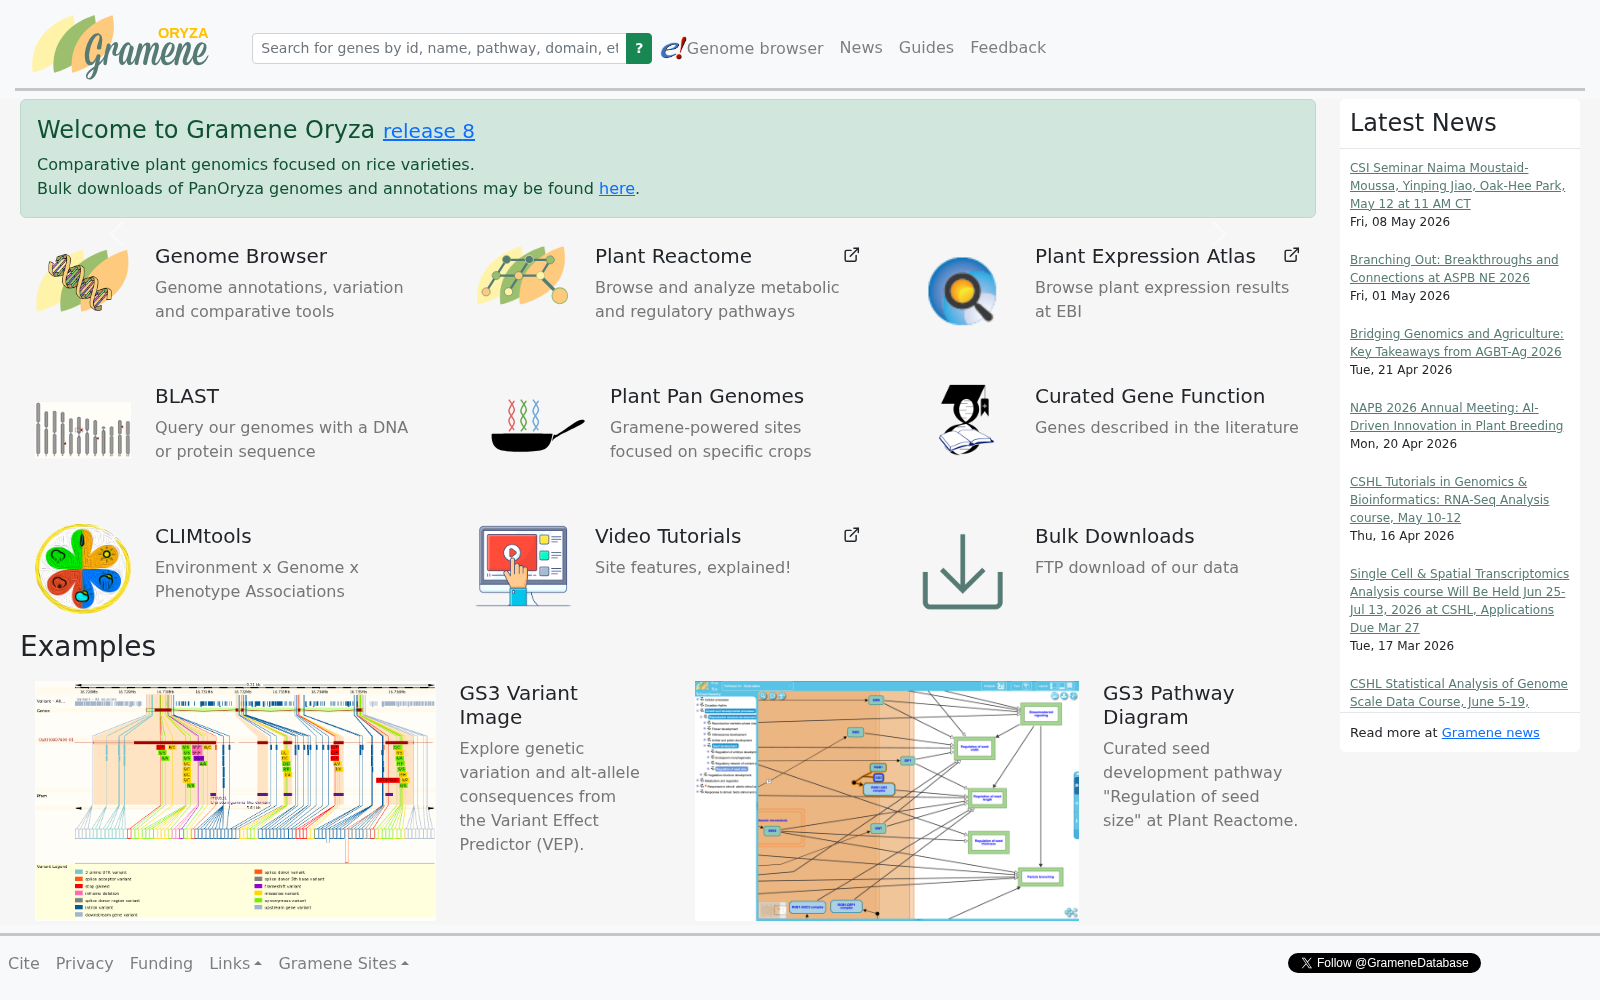Open CSHL Statistical Analysis of Genome news link

click(x=1458, y=693)
